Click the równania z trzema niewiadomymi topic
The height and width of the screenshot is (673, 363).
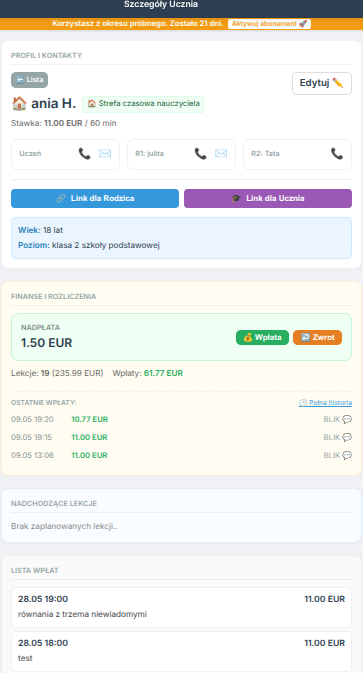(x=82, y=614)
